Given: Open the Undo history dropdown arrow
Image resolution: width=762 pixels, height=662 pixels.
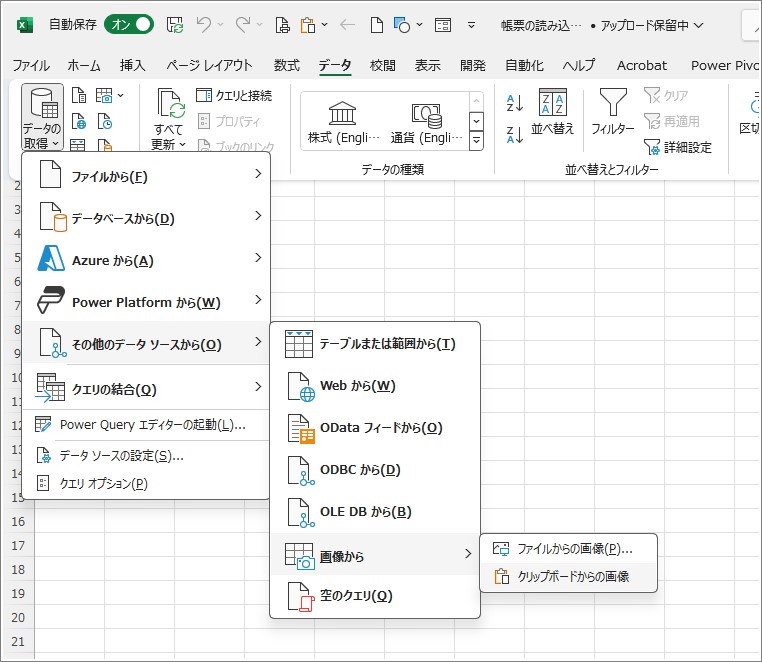Looking at the screenshot, I should (x=221, y=24).
